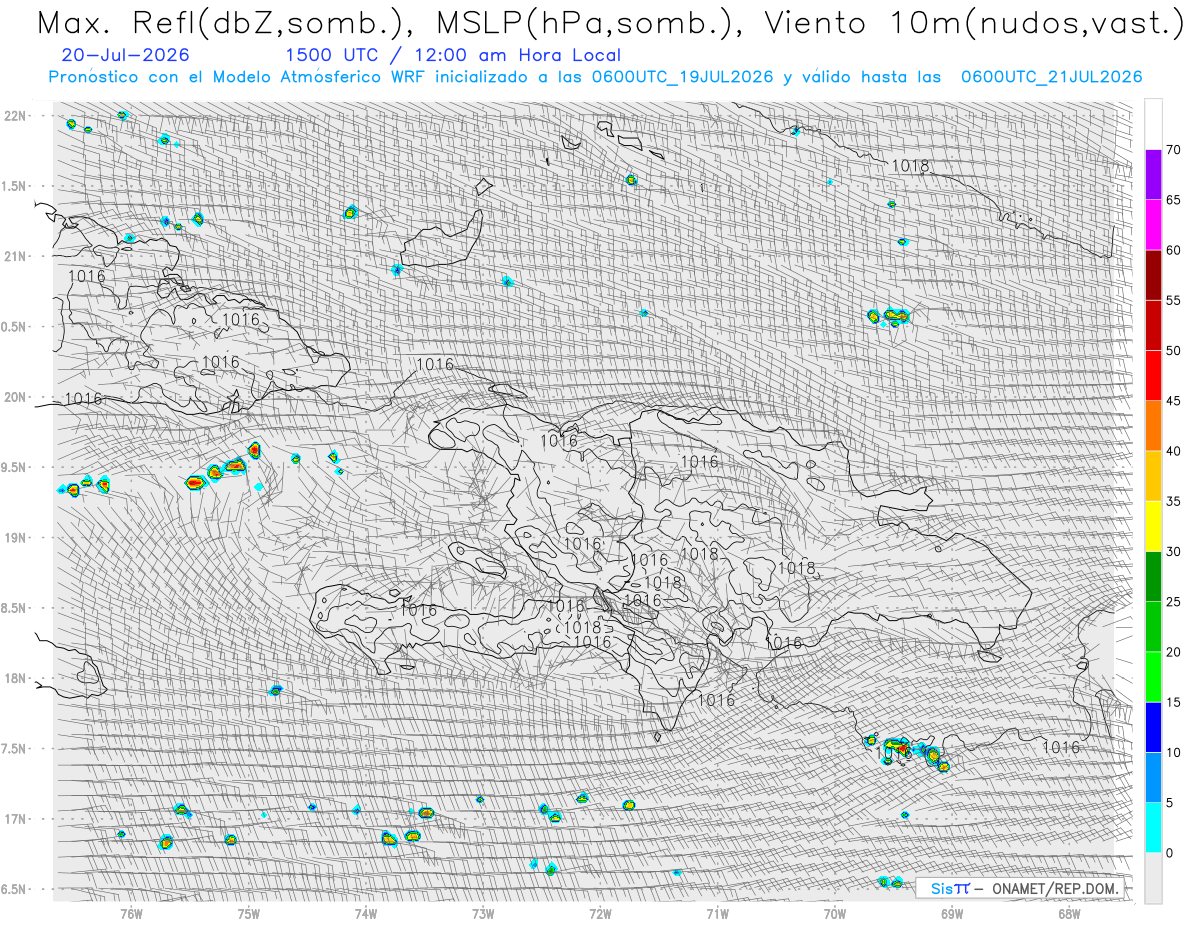Click the '0600UTC_19JUL2026' initialization time text
This screenshot has width=1200, height=927.
682,77
